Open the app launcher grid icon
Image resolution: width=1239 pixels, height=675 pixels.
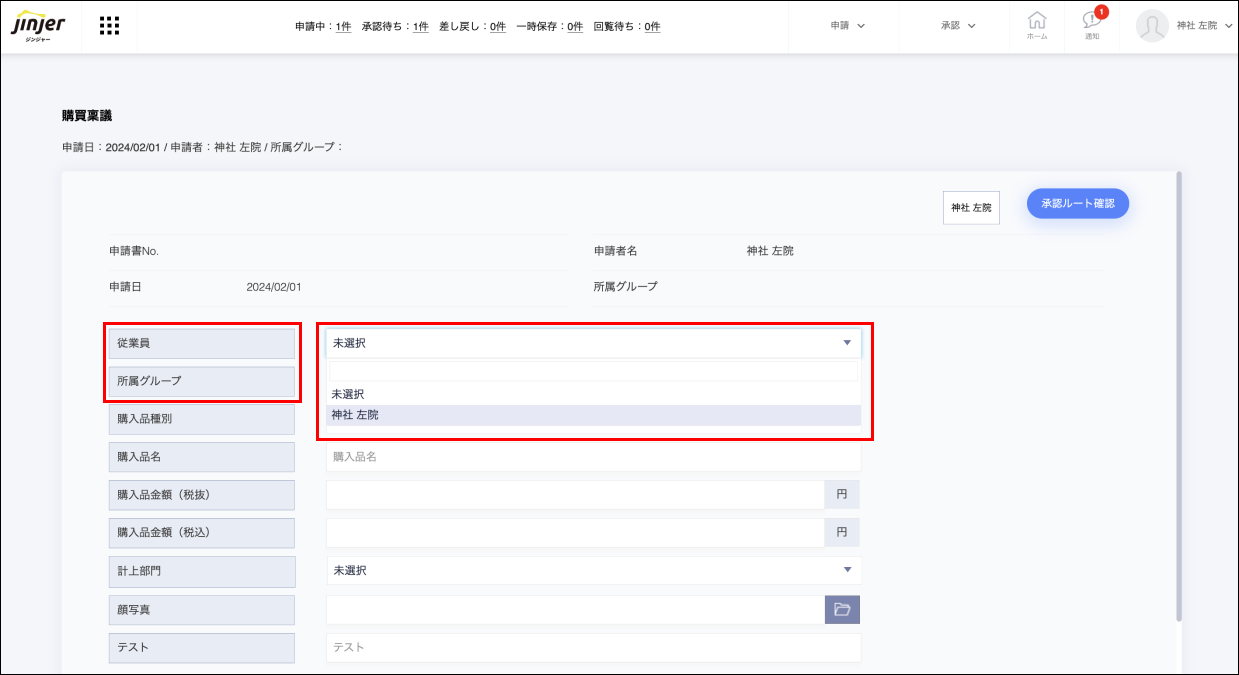(109, 25)
